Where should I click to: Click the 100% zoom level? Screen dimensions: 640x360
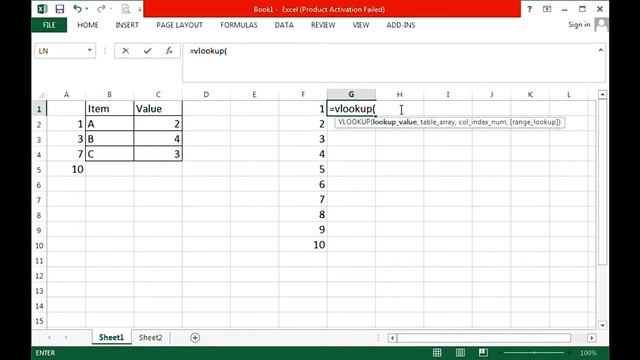point(588,353)
